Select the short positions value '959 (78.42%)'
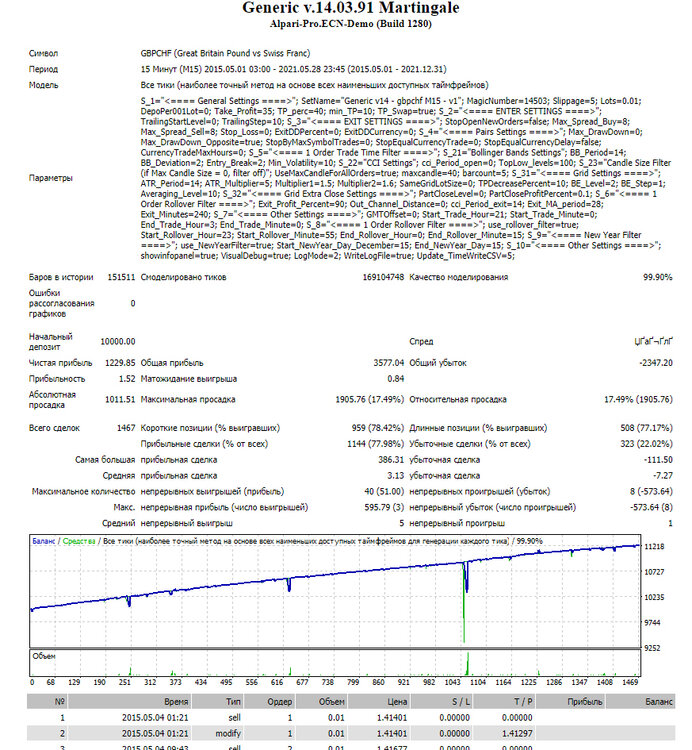The image size is (692, 750). pyautogui.click(x=378, y=428)
